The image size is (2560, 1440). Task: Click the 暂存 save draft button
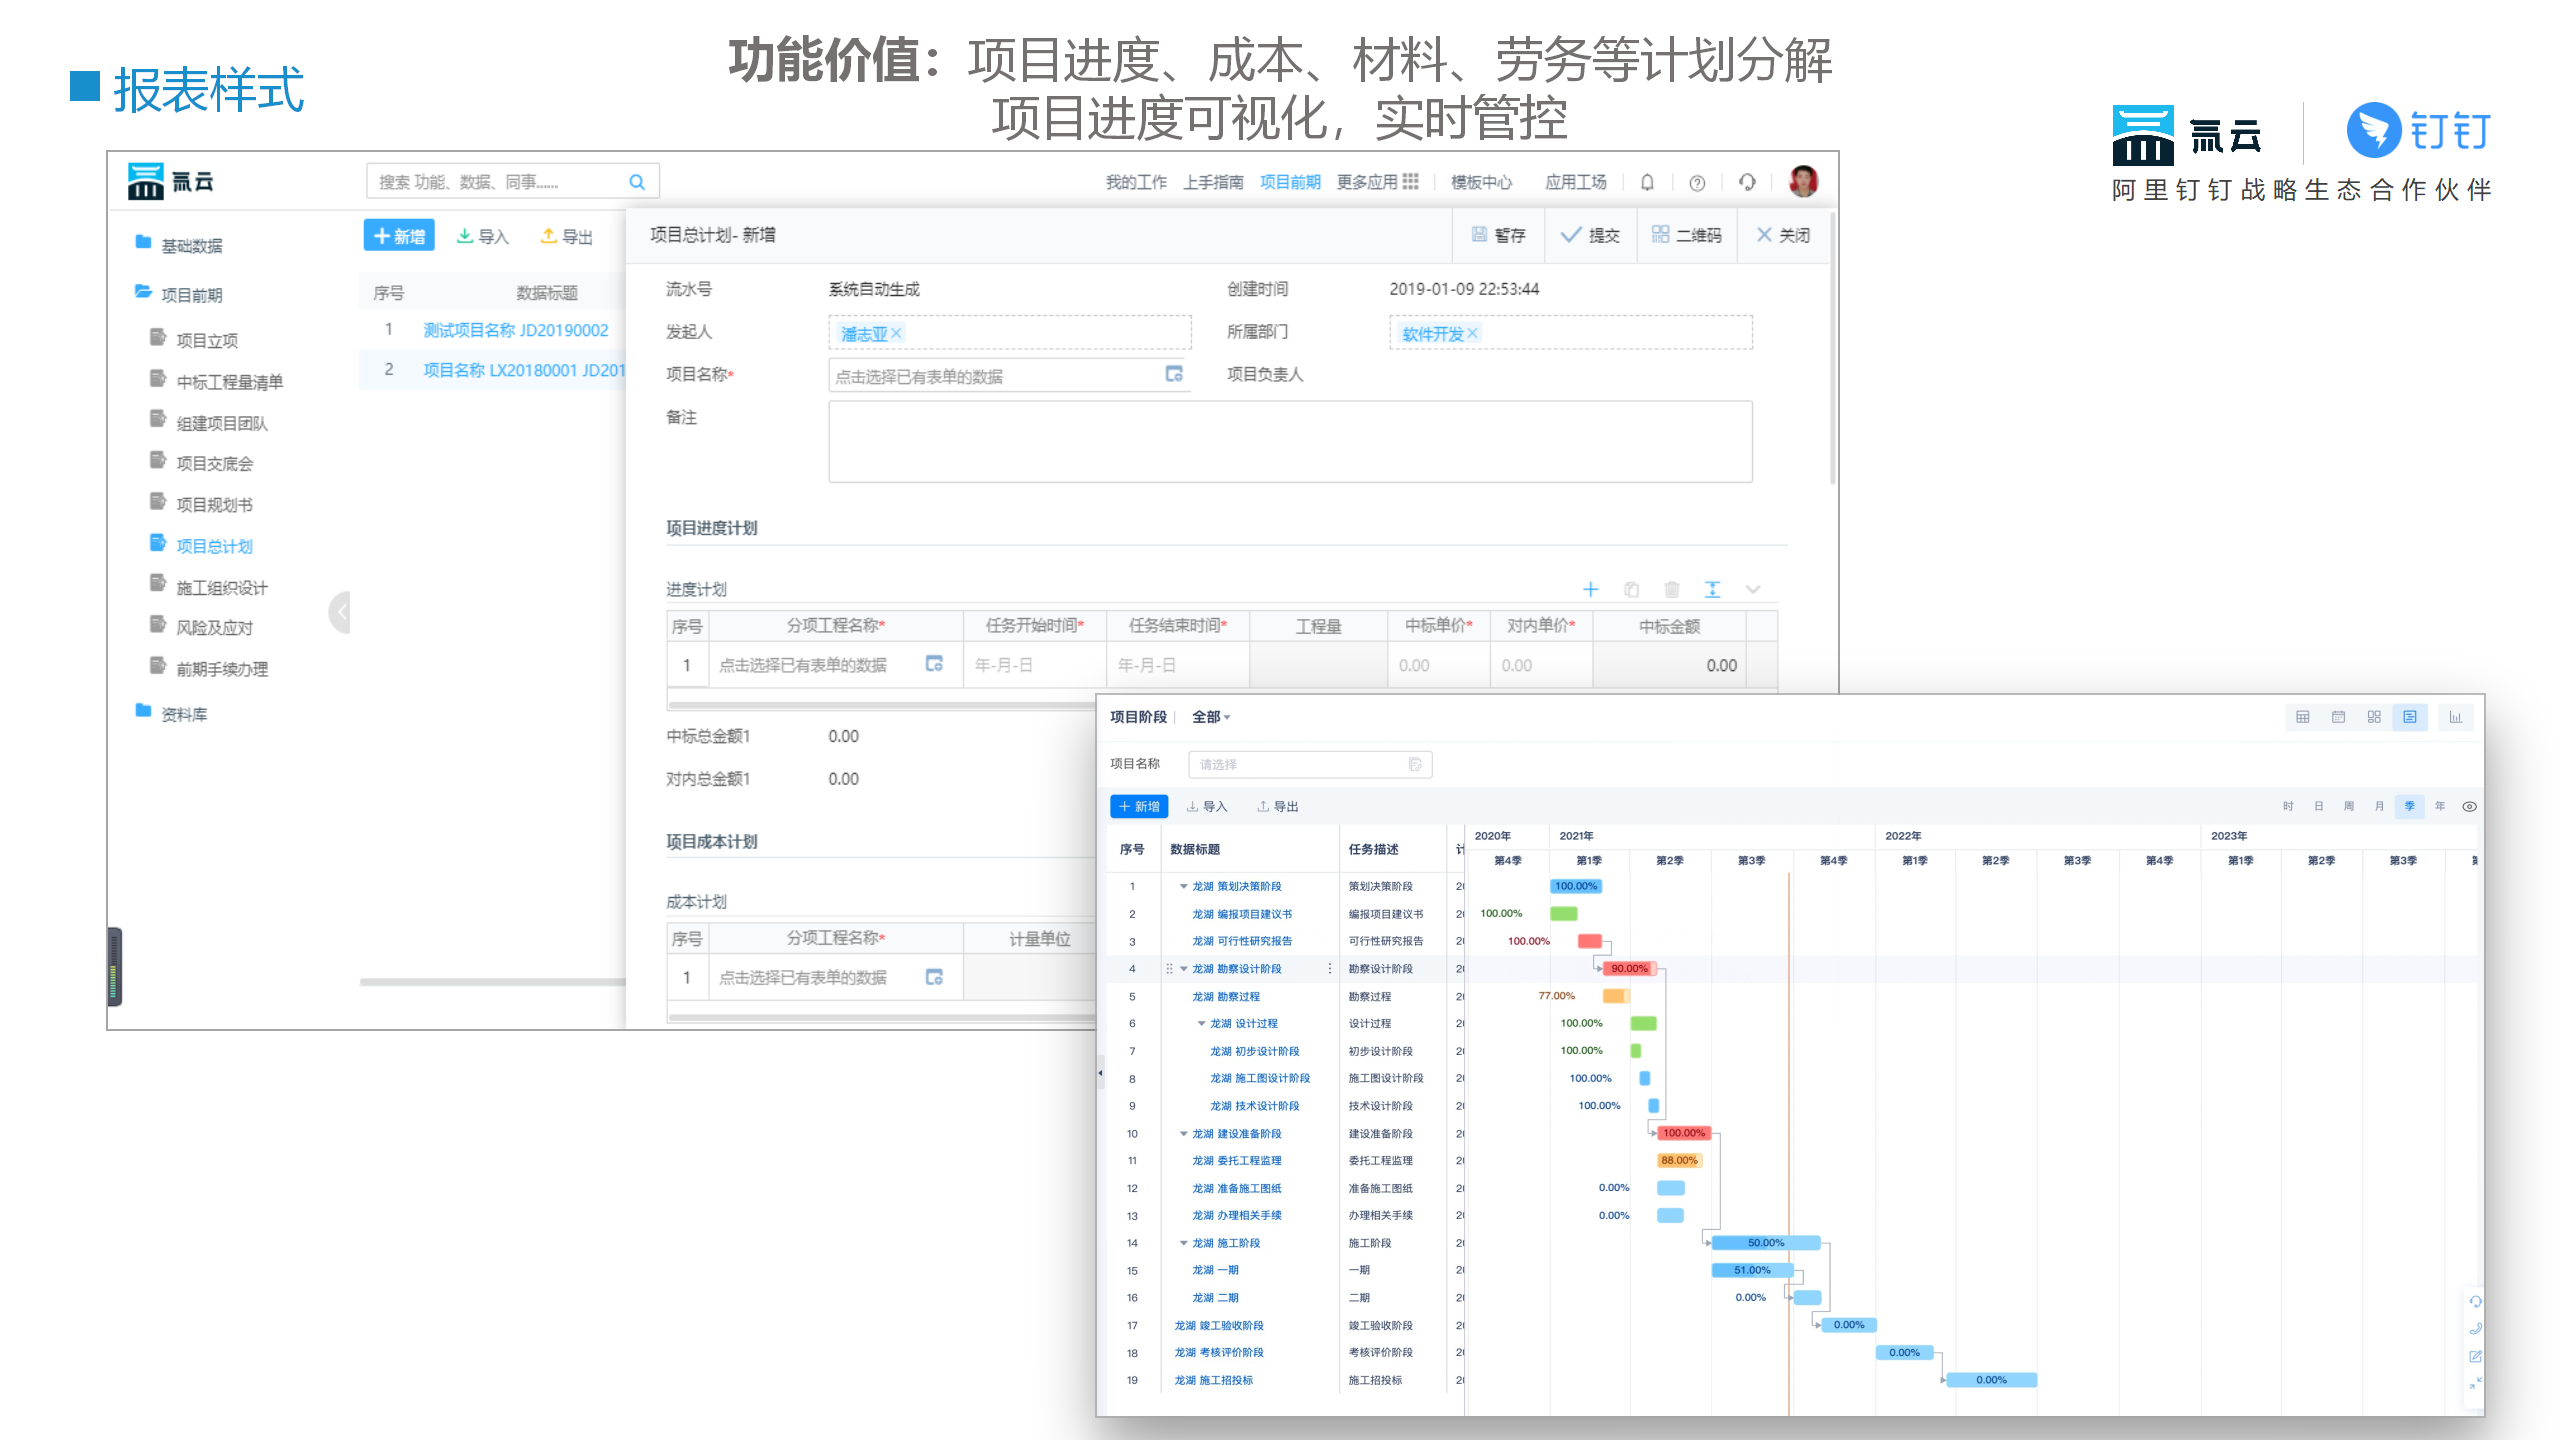coord(1498,235)
